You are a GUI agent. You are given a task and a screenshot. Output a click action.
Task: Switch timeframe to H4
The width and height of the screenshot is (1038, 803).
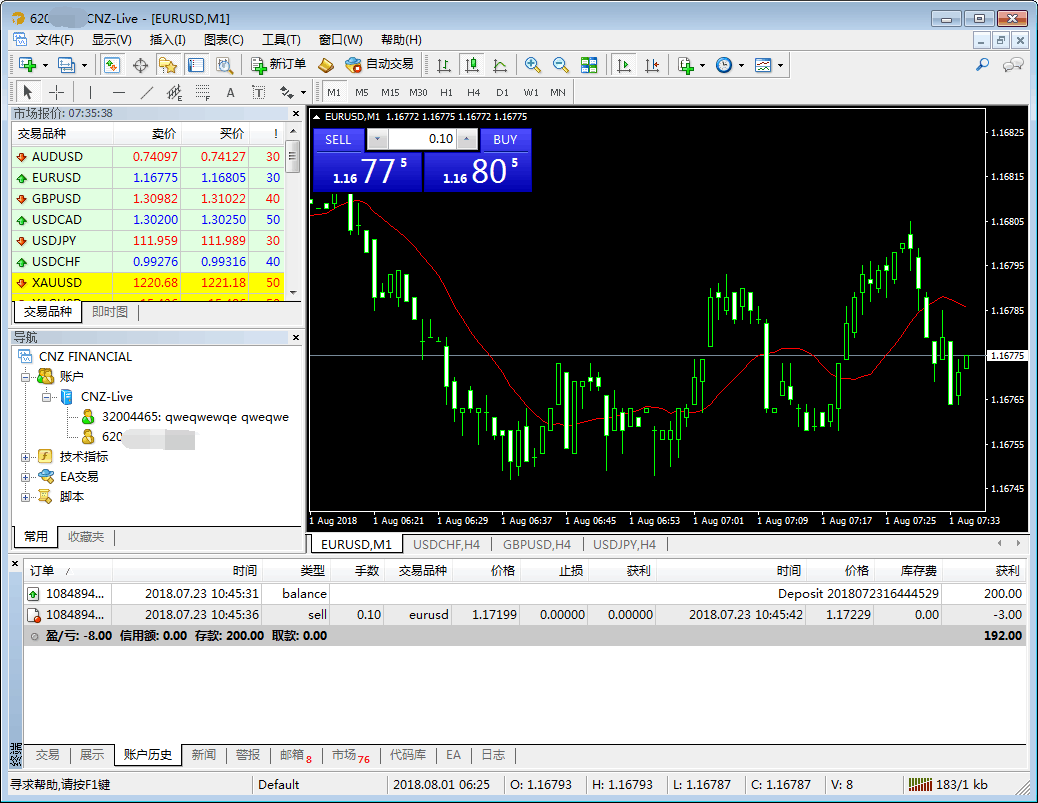pyautogui.click(x=473, y=92)
